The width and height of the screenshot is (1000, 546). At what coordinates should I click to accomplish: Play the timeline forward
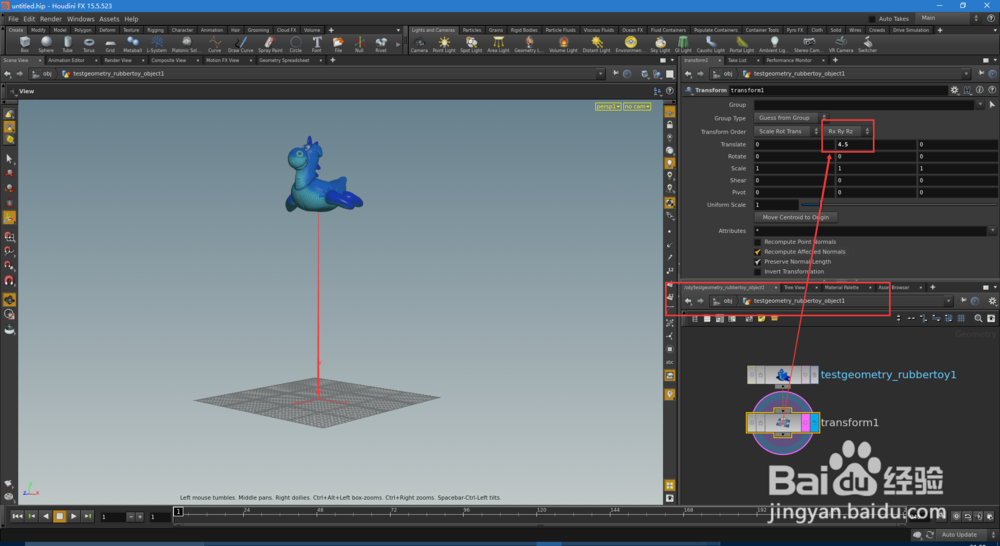73,517
